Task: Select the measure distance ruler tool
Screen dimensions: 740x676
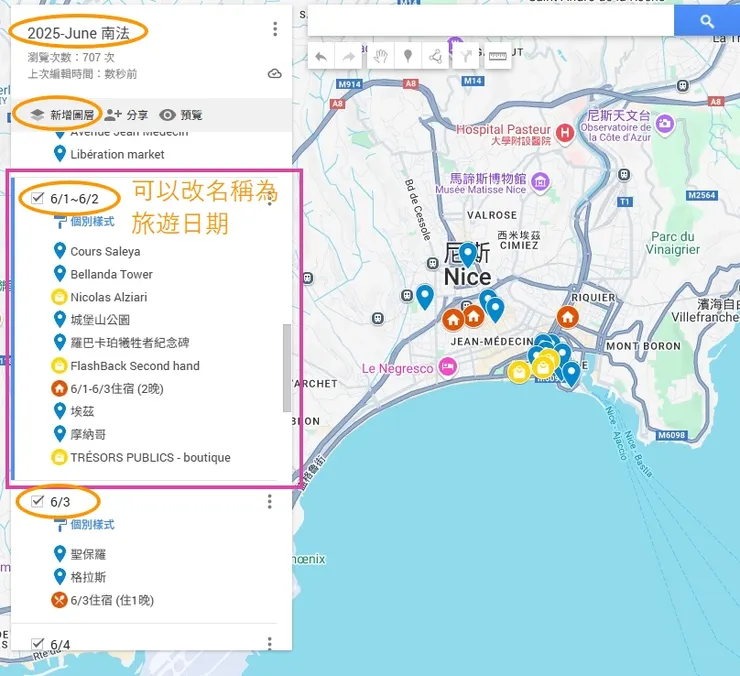Action: pyautogui.click(x=497, y=57)
